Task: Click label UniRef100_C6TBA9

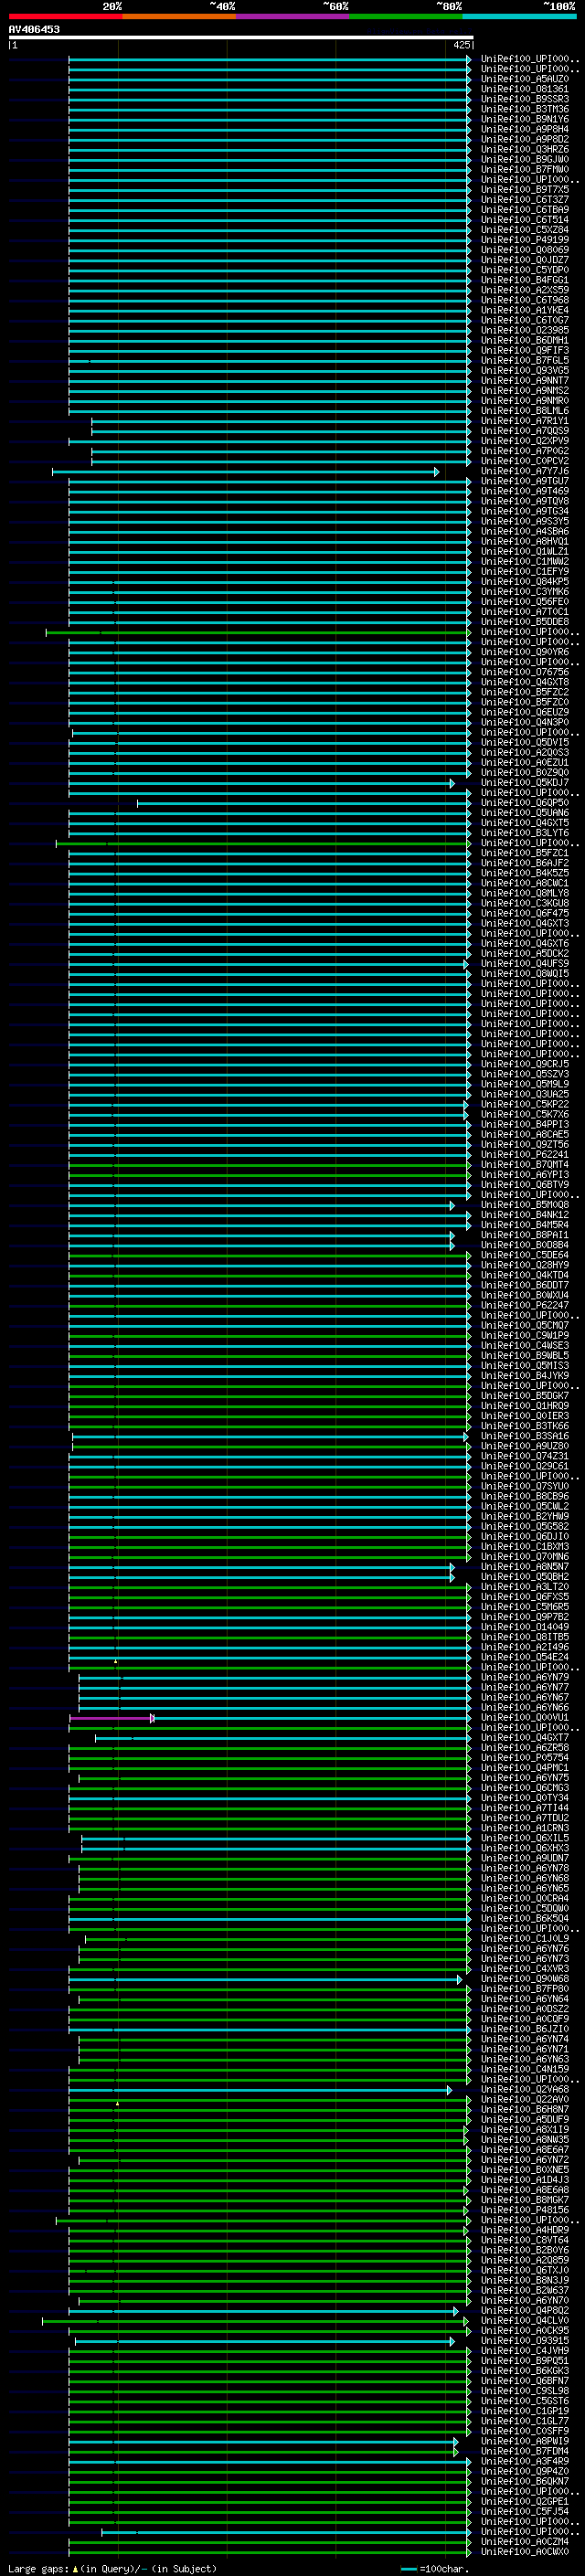Action: click(x=525, y=210)
